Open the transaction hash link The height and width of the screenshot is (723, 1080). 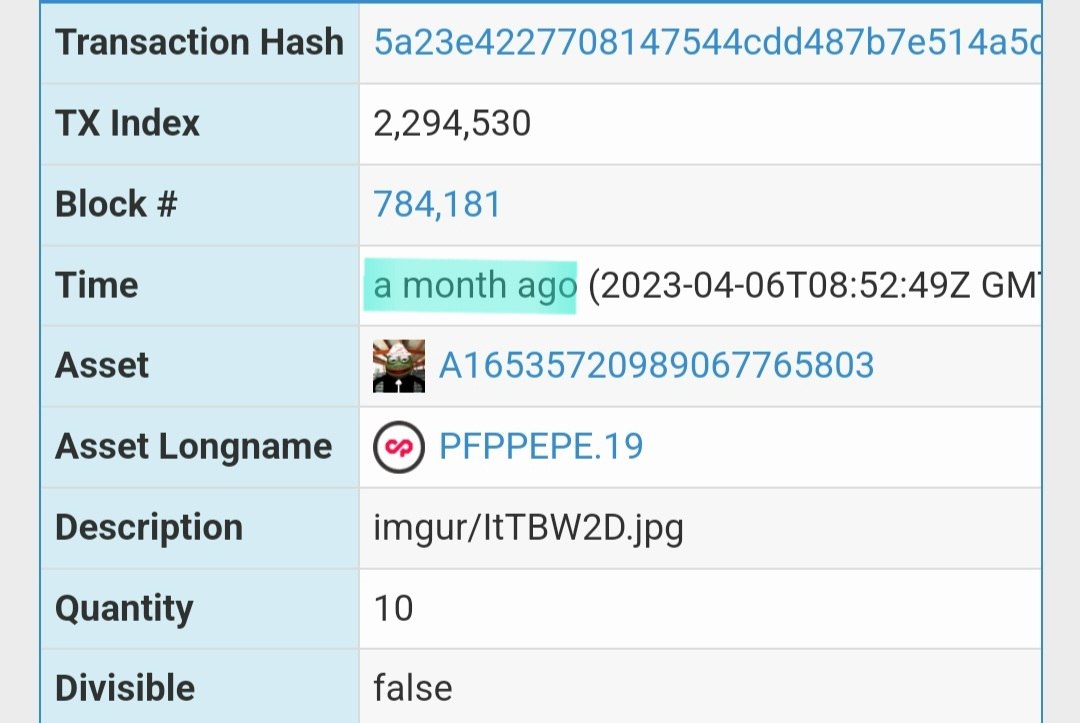click(x=707, y=43)
